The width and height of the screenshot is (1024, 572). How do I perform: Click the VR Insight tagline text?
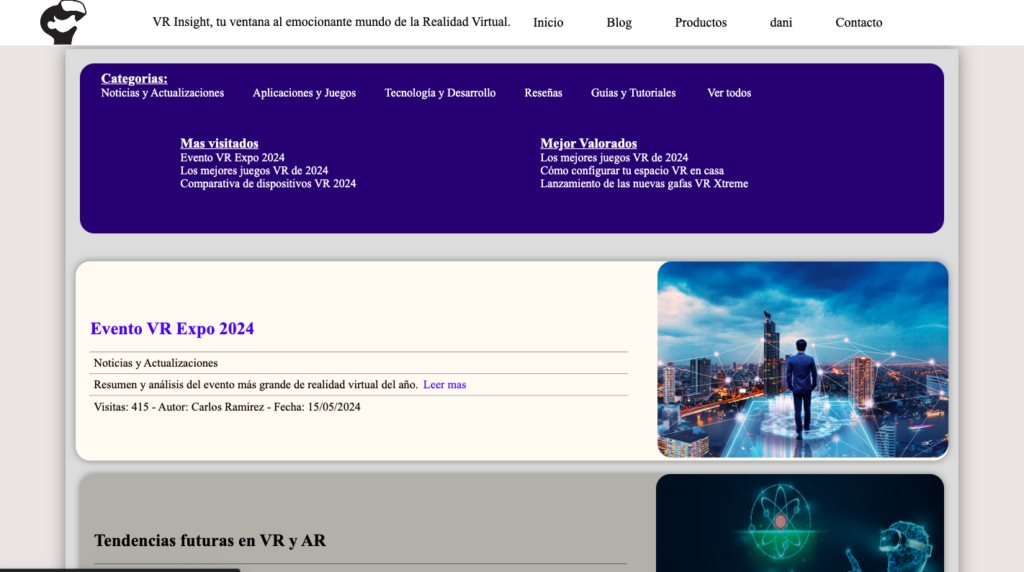[331, 22]
